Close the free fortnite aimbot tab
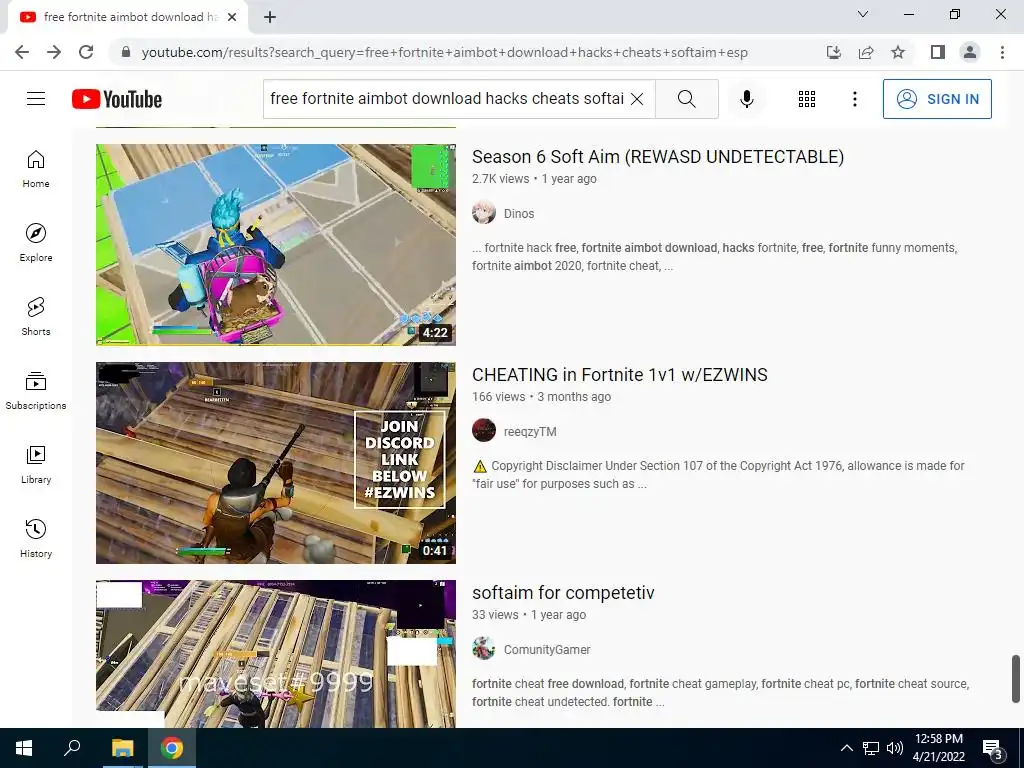This screenshot has width=1024, height=768. (231, 17)
